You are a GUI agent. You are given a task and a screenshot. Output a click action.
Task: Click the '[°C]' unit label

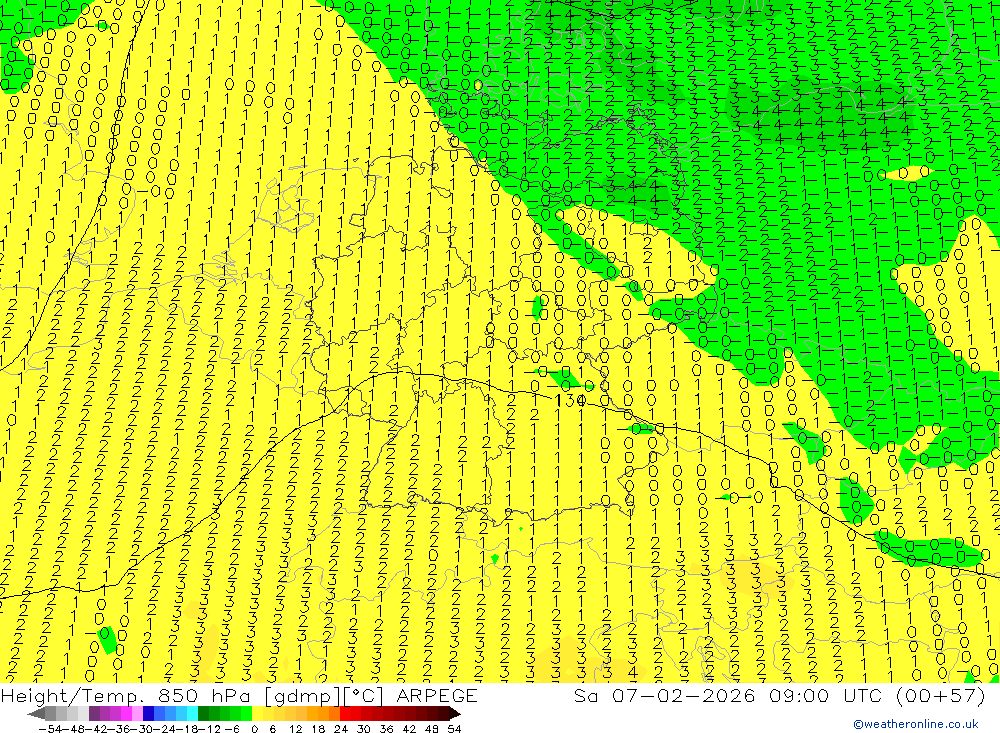[x=363, y=696]
